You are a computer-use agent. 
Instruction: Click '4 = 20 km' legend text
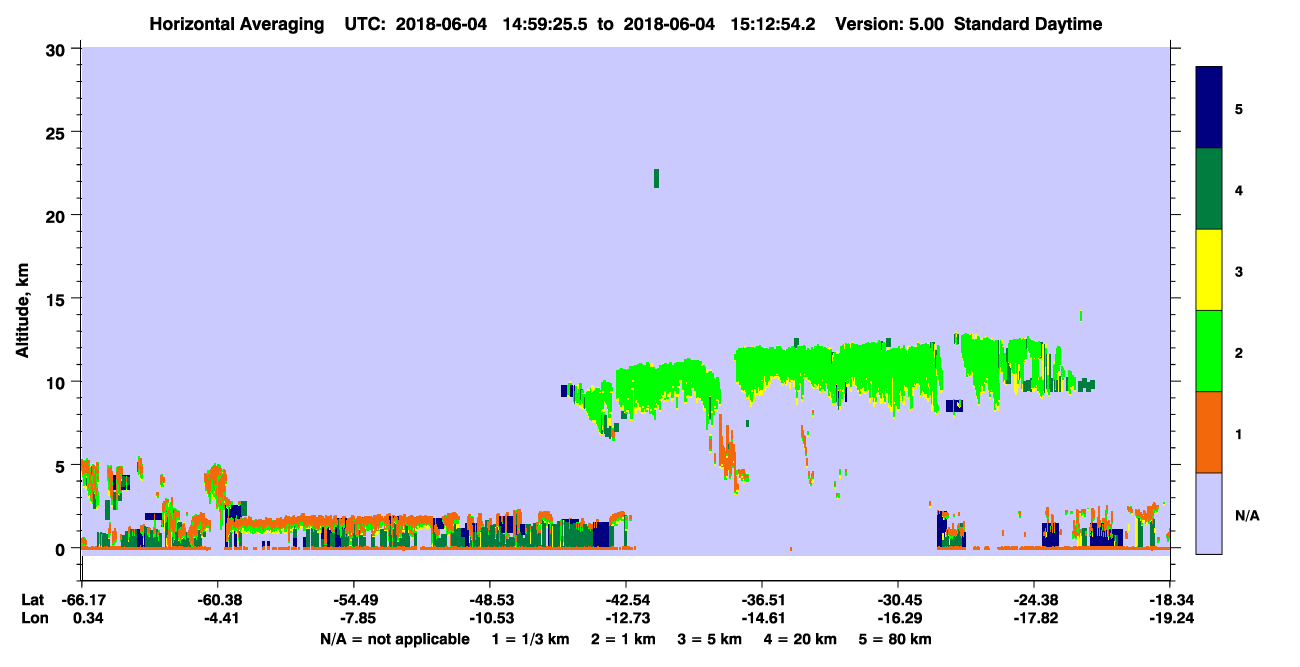[x=801, y=639]
